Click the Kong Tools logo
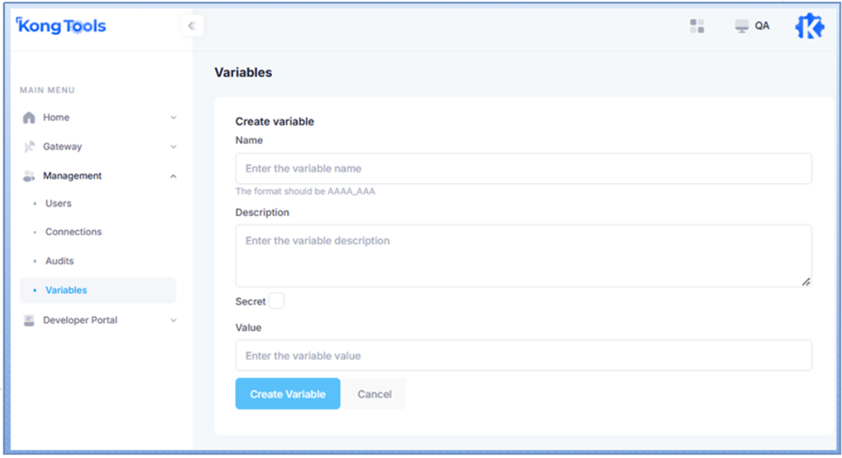This screenshot has height=458, width=842. [61, 27]
